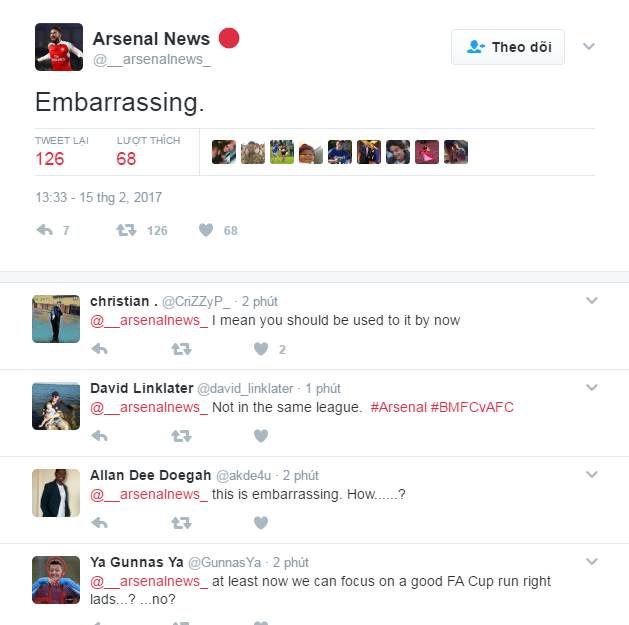This screenshot has width=629, height=625.
Task: Expand options for christian's reply
Action: [x=591, y=300]
